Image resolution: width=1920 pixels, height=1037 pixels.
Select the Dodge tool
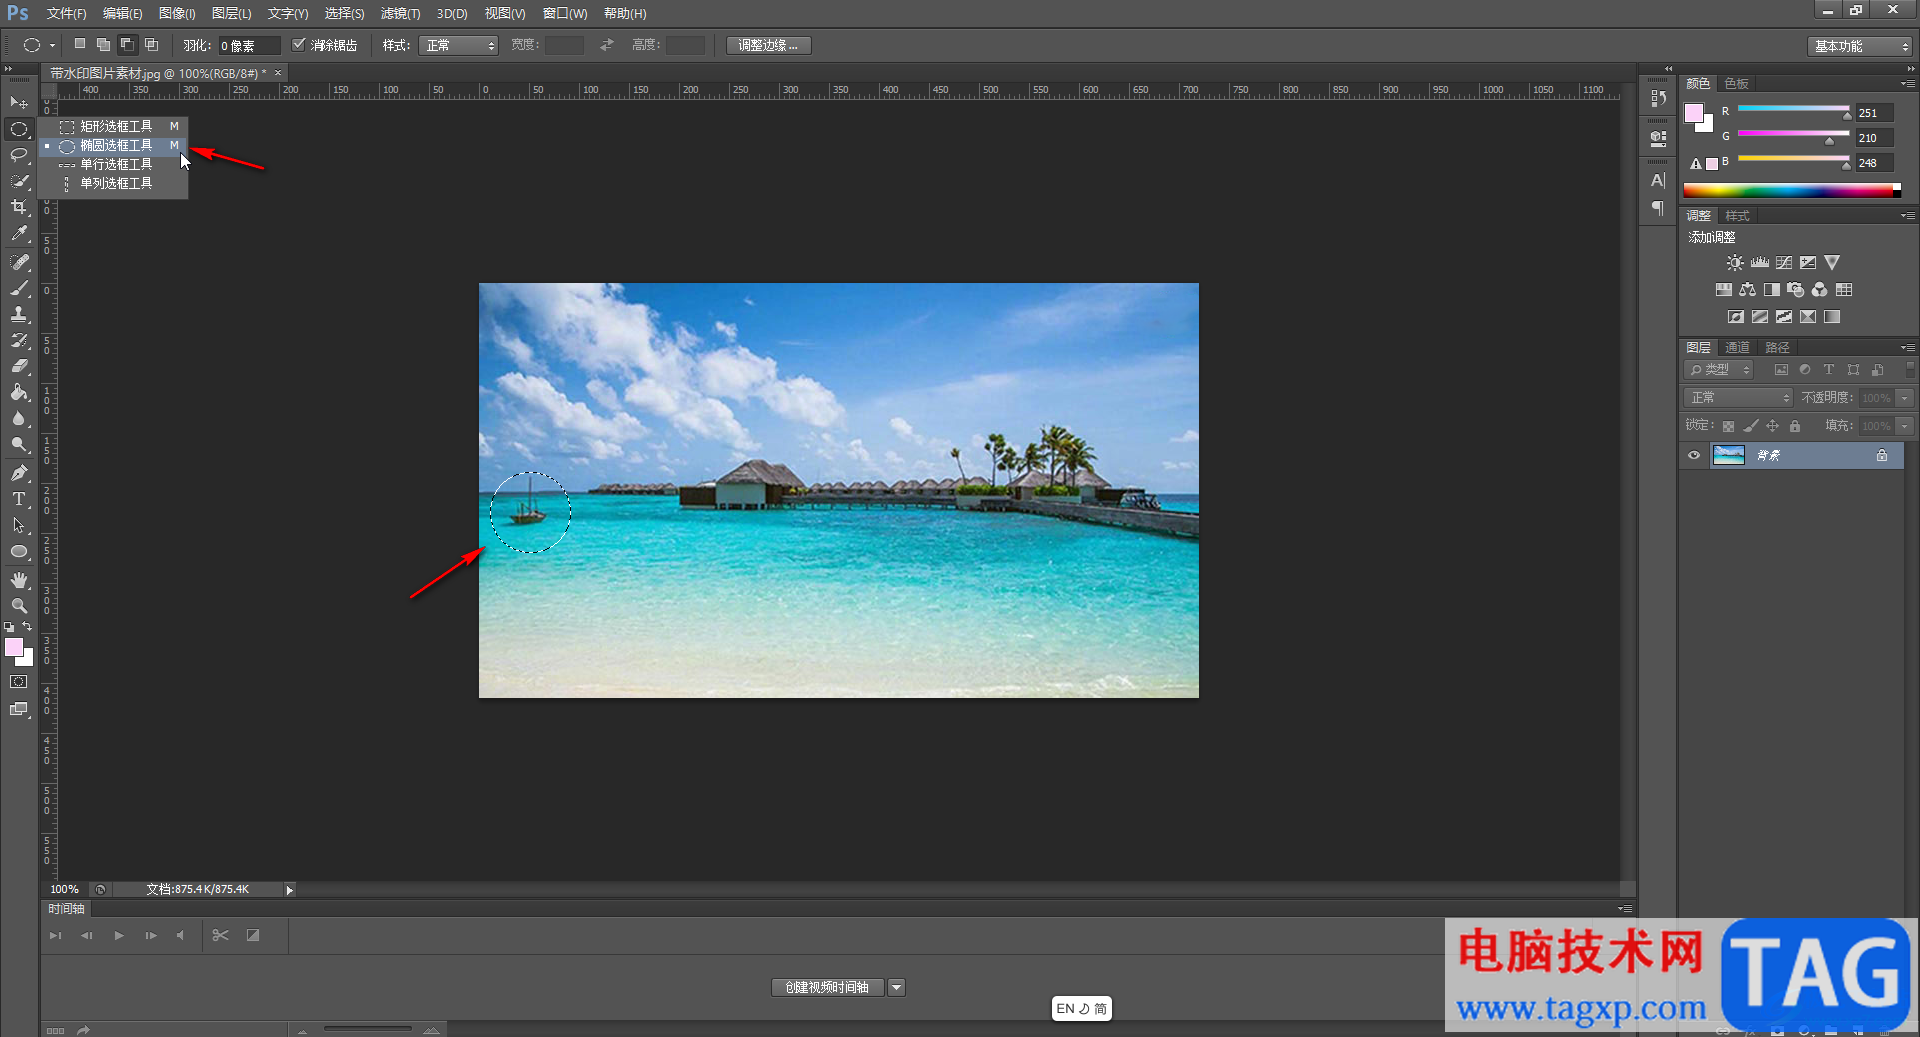[x=19, y=445]
